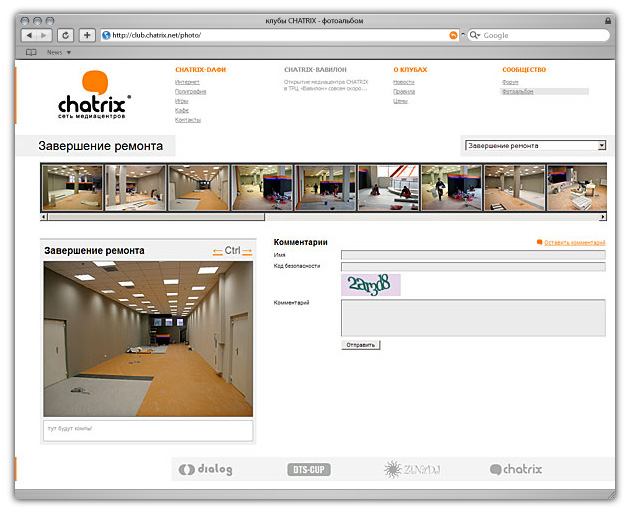Click the browser Back arrow button
This screenshot has width=631, height=513.
point(29,35)
